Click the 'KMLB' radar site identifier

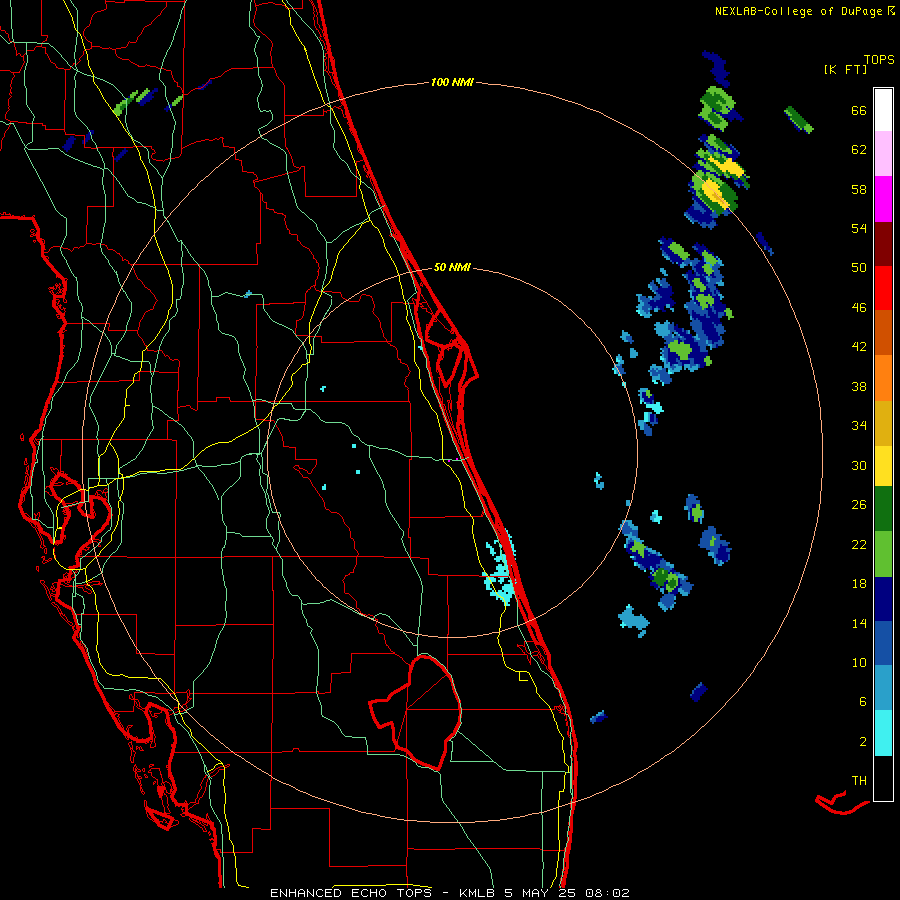point(477,893)
